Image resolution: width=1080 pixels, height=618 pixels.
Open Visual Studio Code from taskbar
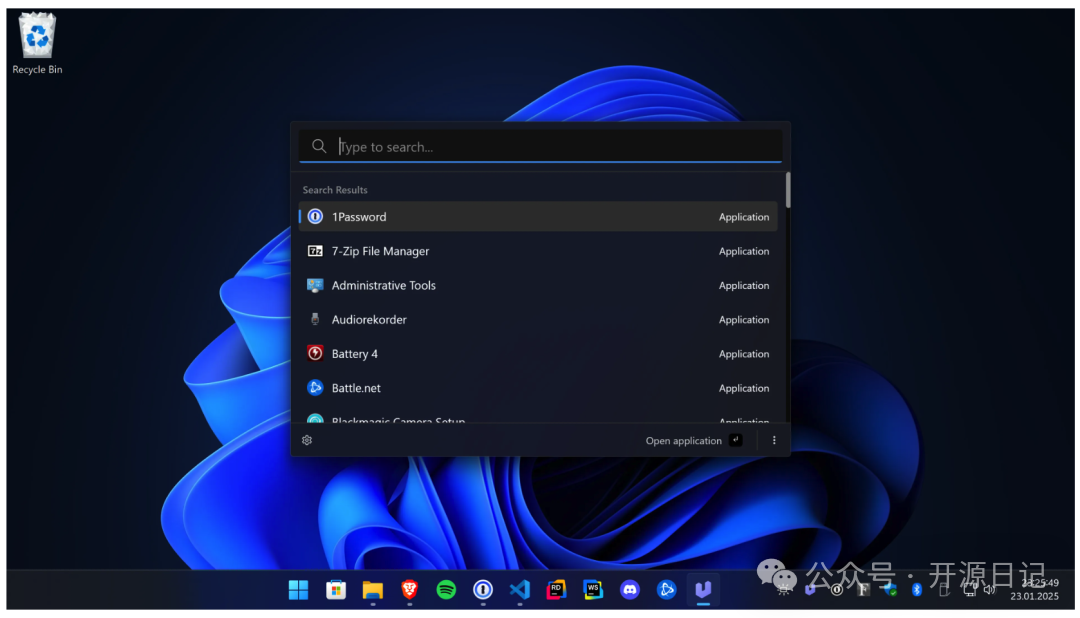[x=519, y=590]
